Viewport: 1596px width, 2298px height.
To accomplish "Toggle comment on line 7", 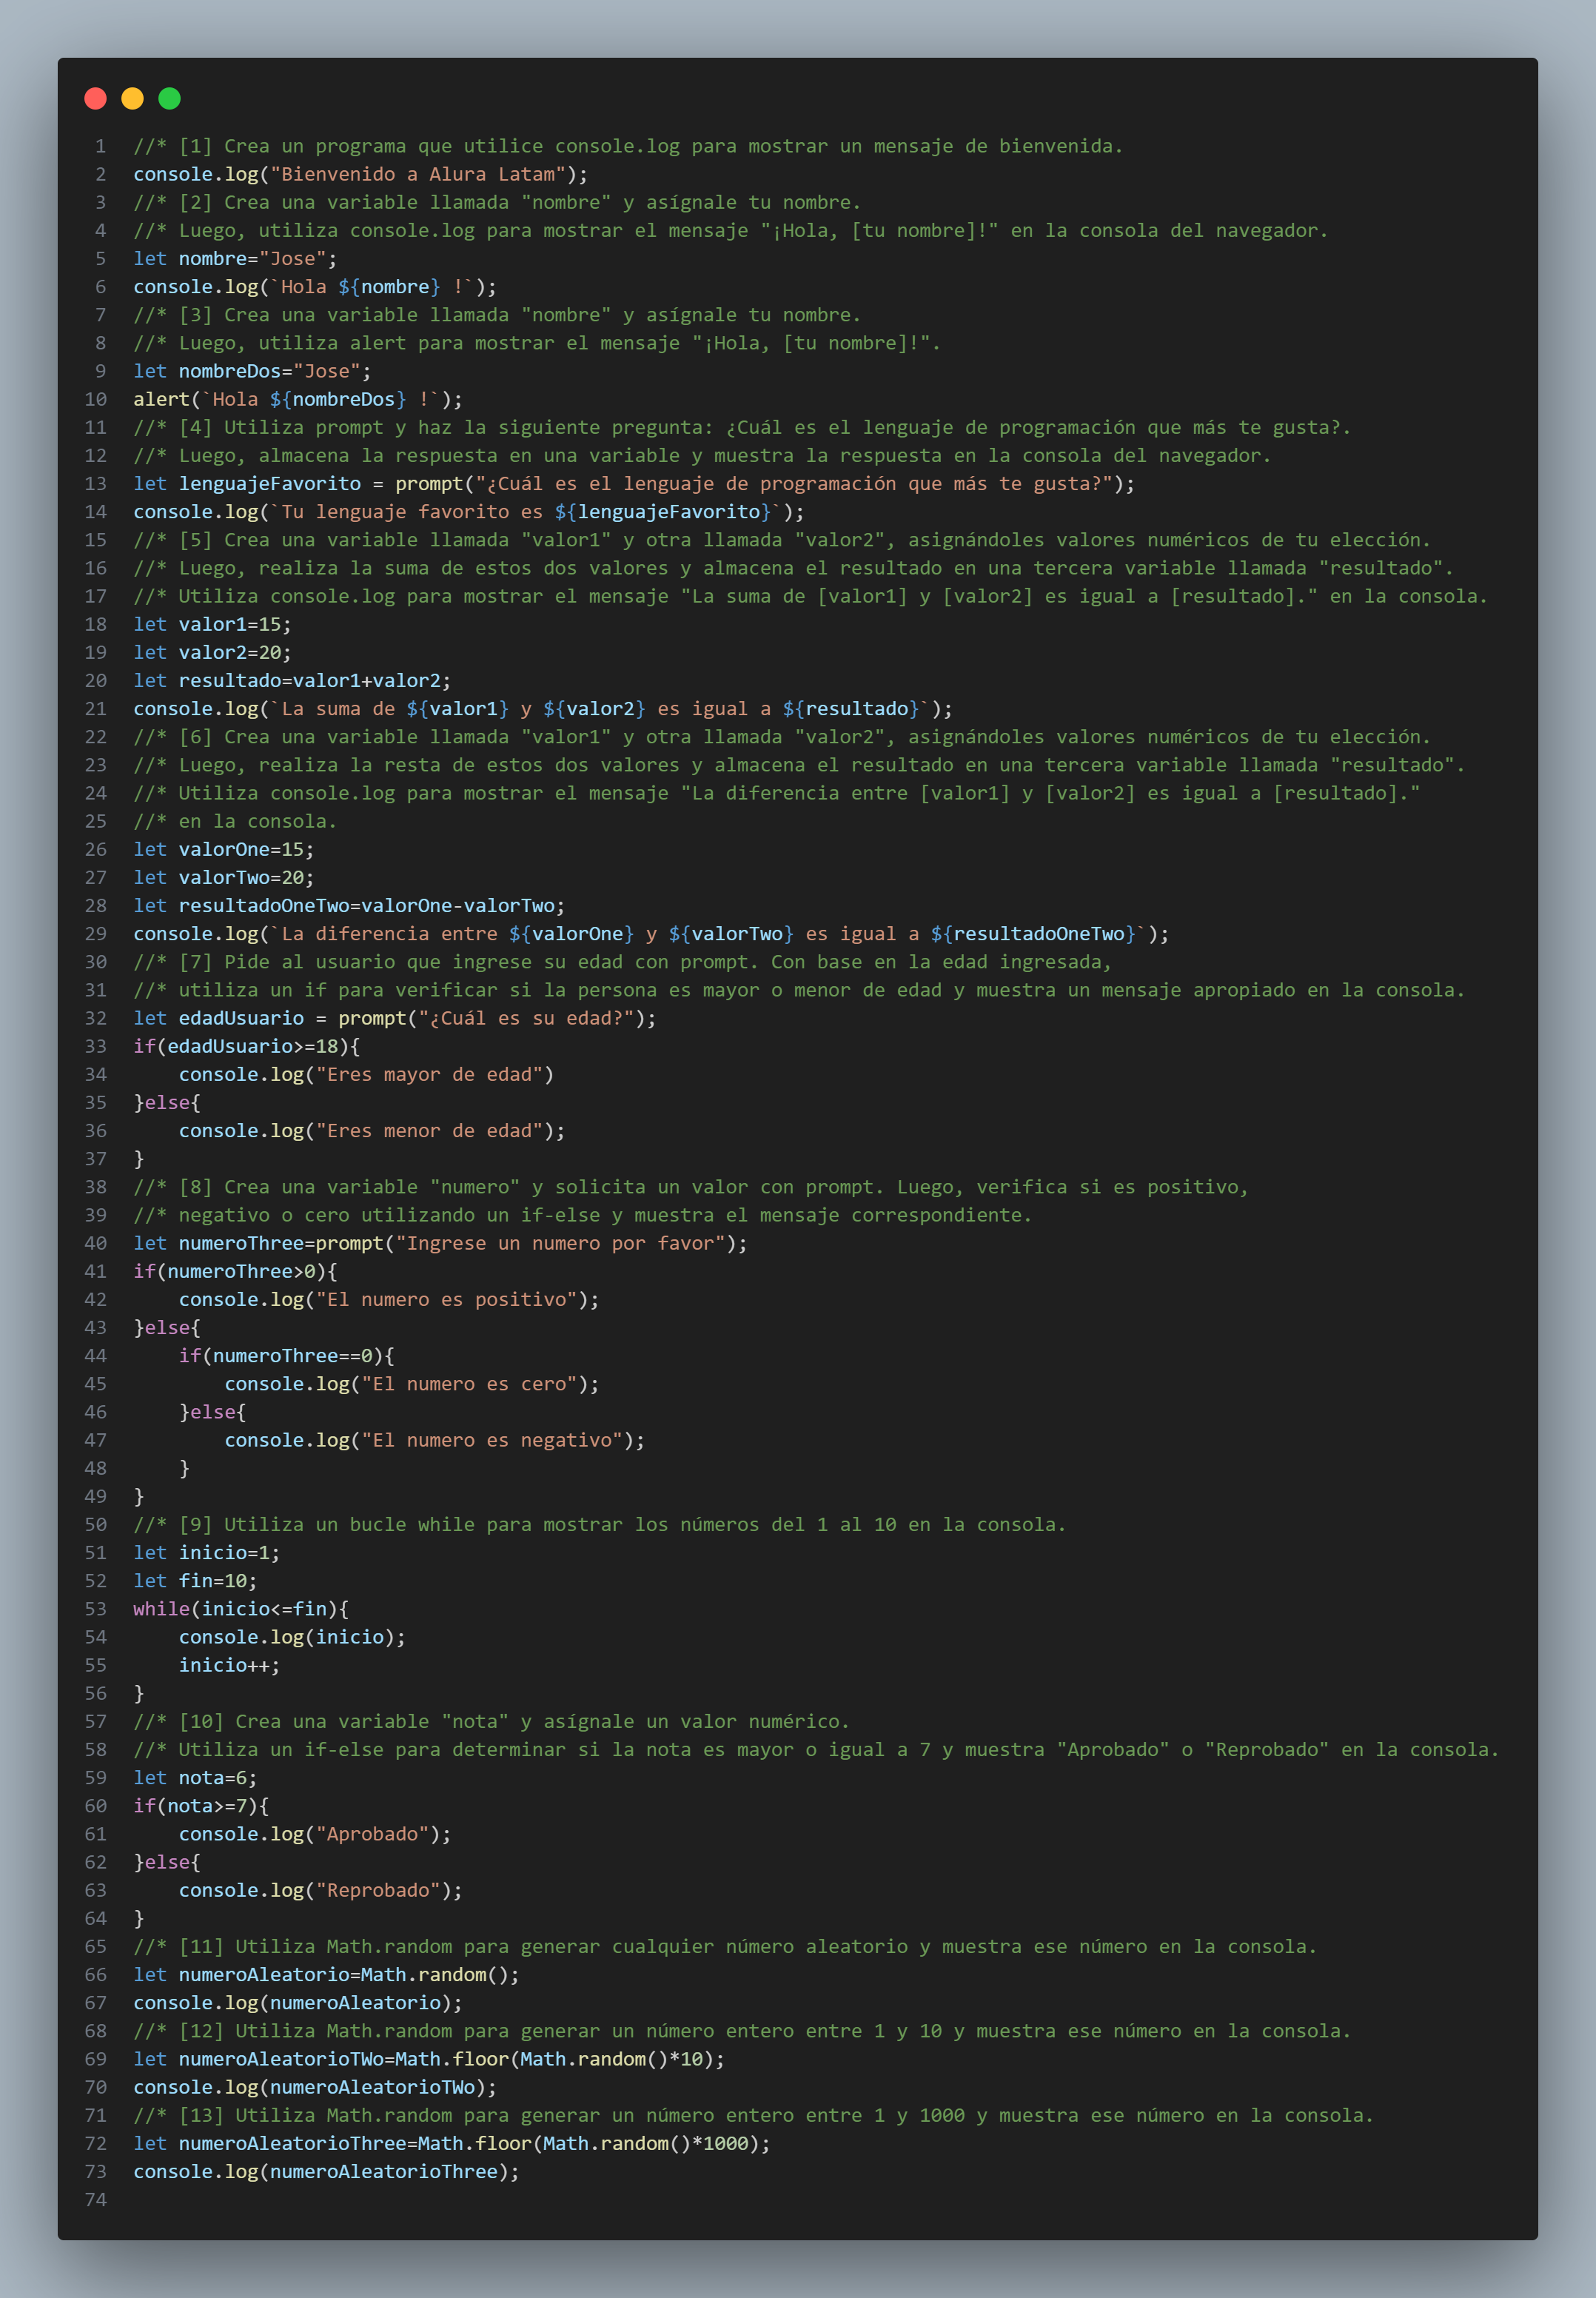I will [x=99, y=315].
